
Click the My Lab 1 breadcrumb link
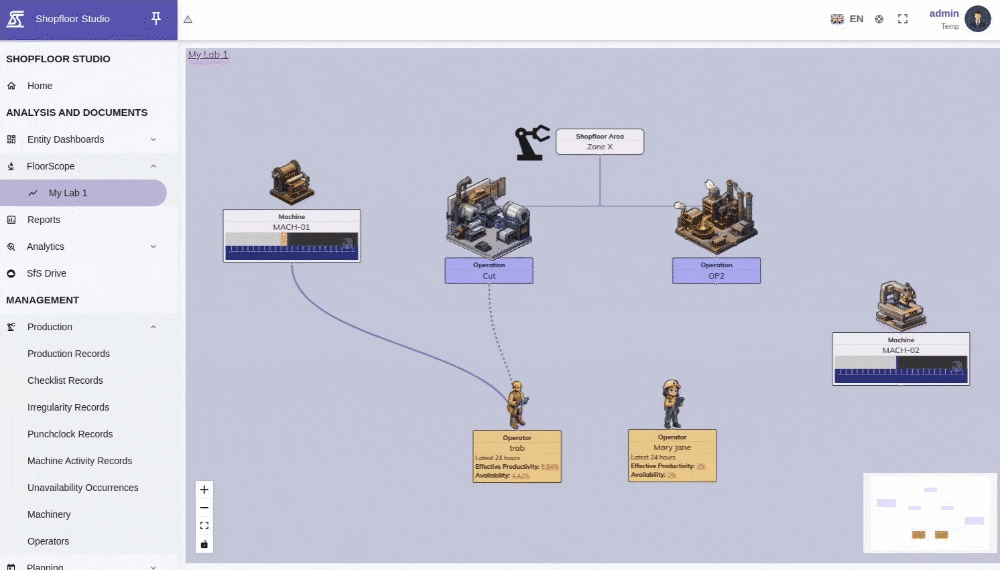click(x=208, y=54)
